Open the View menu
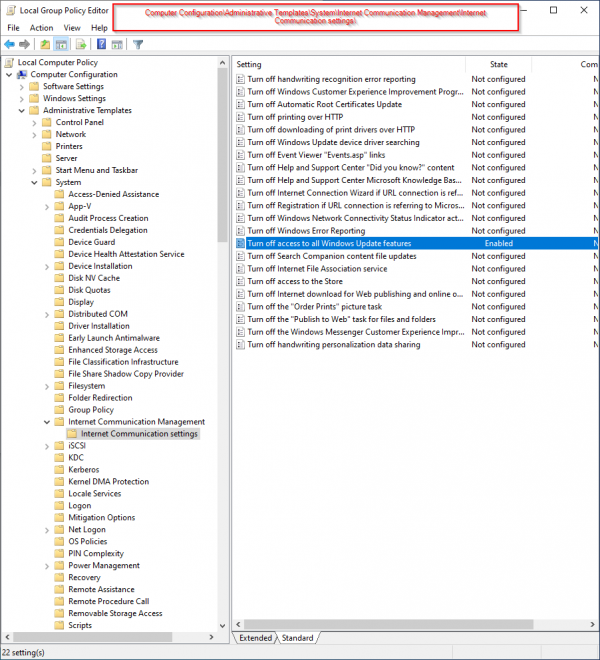 (72, 28)
